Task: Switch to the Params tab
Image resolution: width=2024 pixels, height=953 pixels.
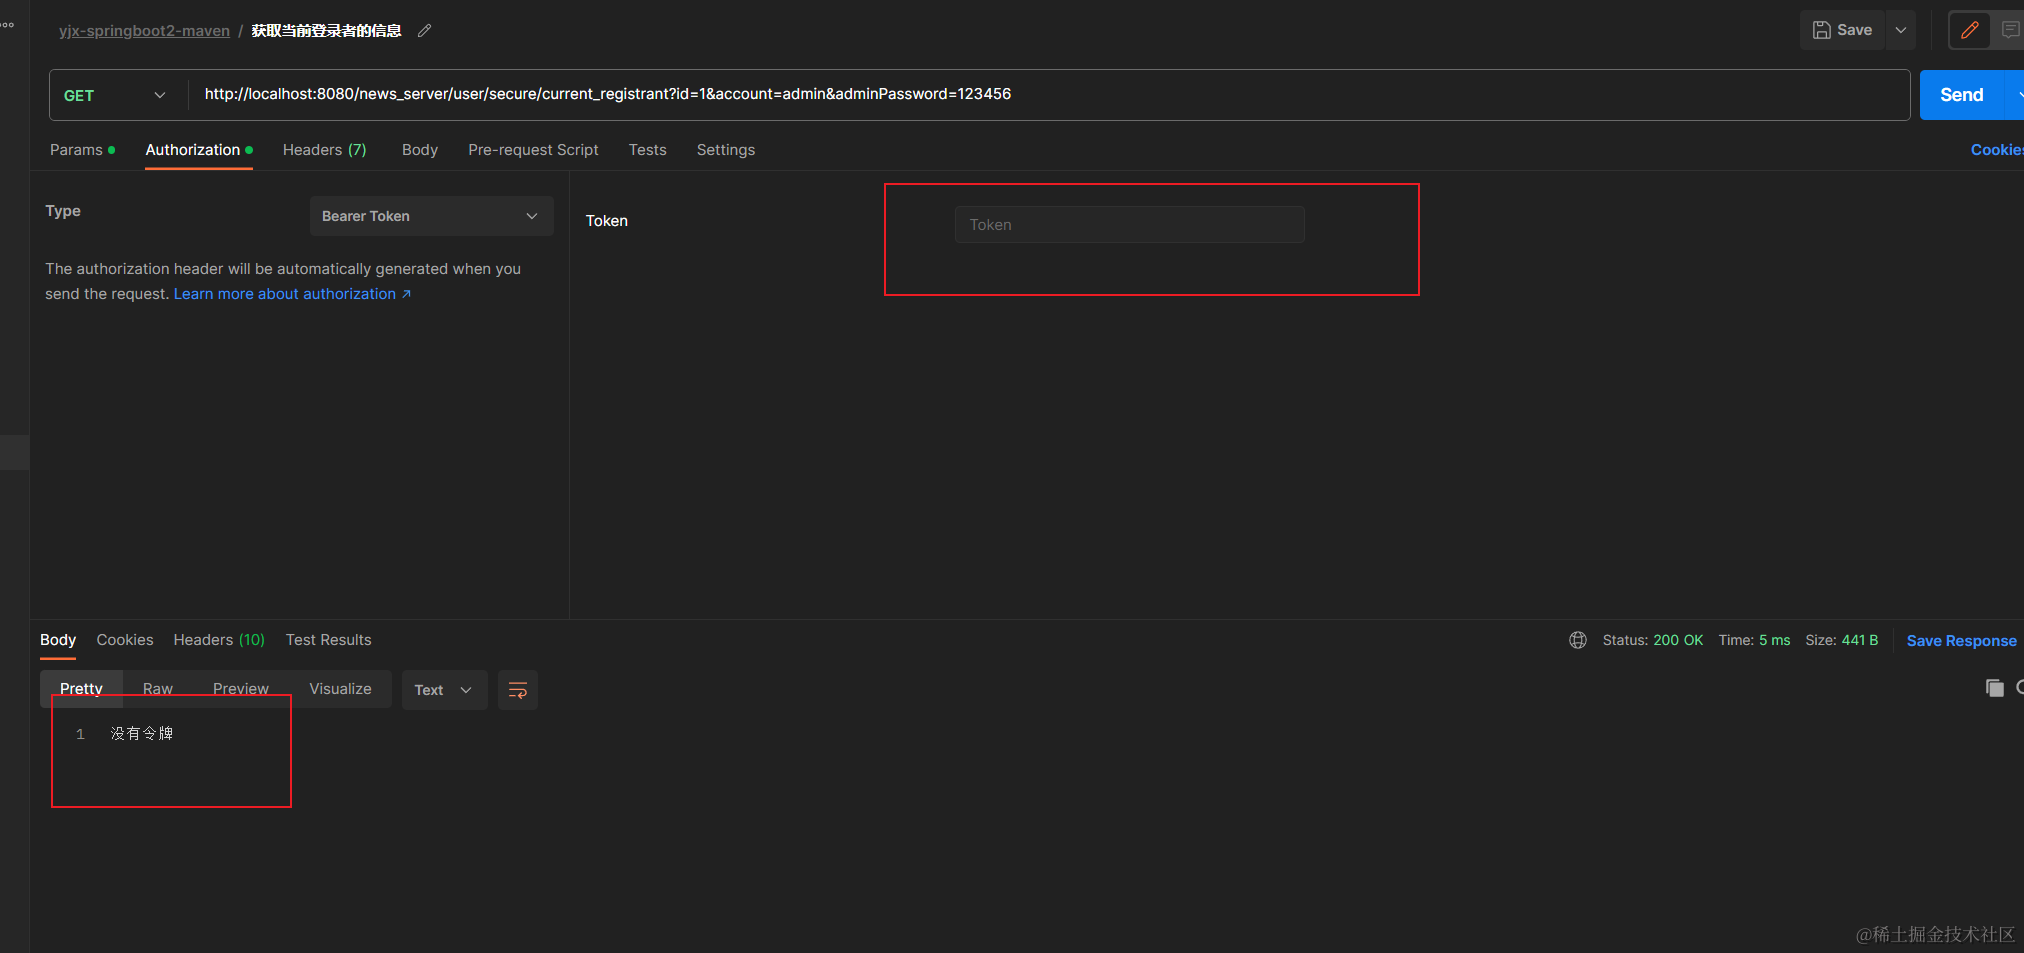Action: pyautogui.click(x=82, y=150)
